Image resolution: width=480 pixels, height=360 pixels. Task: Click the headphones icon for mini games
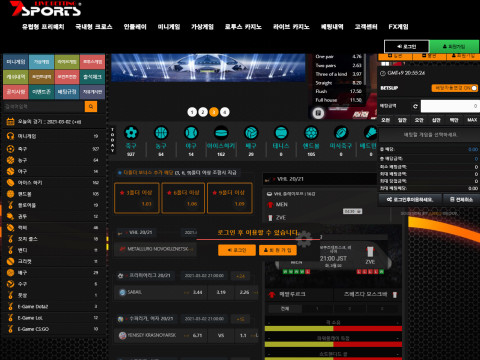point(10,136)
